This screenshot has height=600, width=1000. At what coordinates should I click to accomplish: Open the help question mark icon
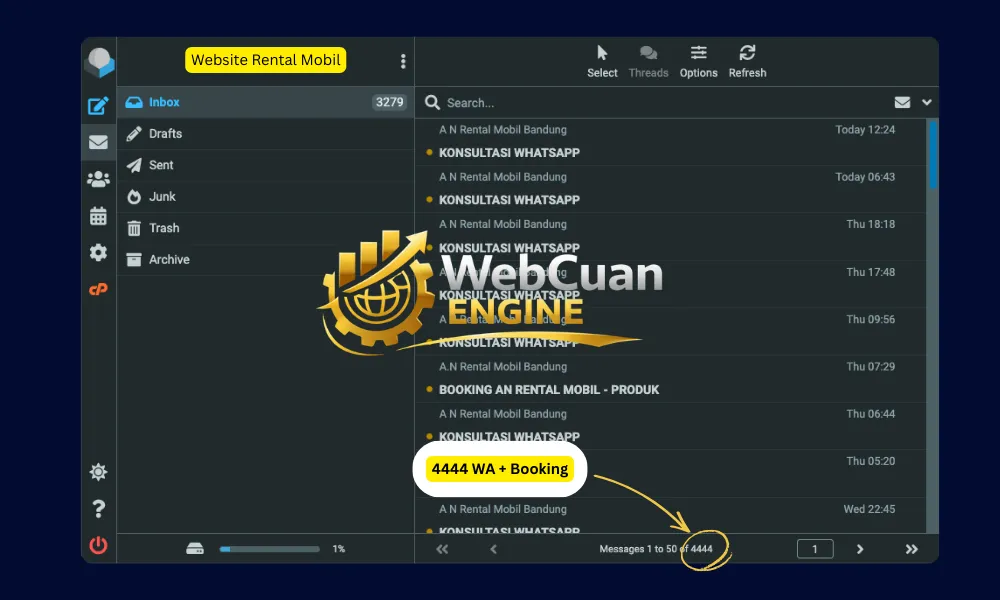pos(98,509)
